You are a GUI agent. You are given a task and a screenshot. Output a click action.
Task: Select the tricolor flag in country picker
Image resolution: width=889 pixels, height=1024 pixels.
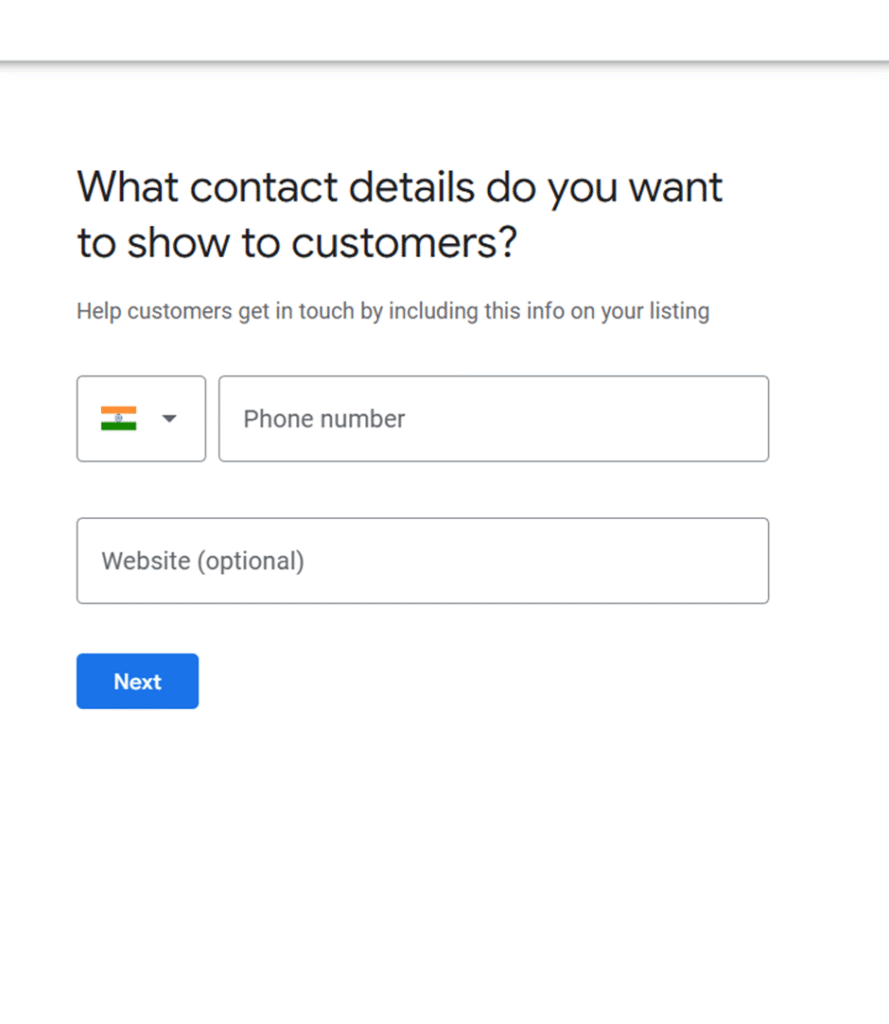coord(118,418)
